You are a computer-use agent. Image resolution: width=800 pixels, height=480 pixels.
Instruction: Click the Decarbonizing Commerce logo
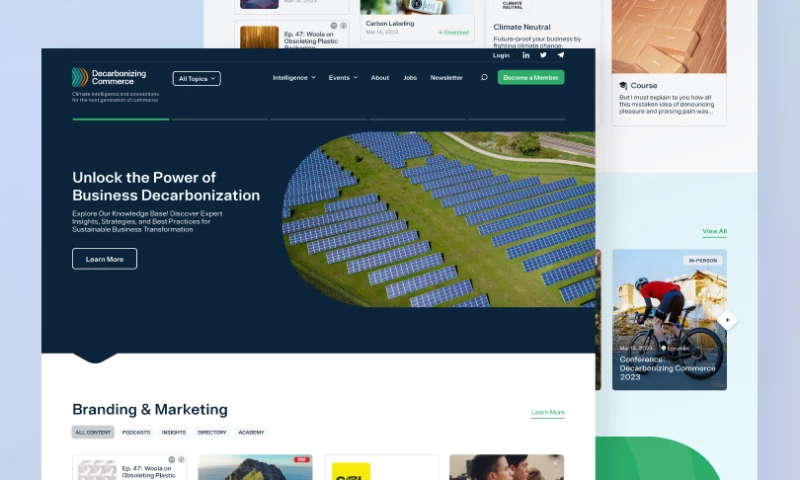pos(109,78)
